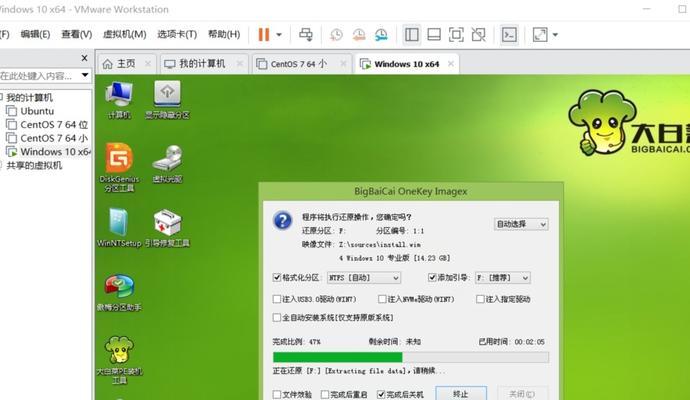Enable 注入USB3.0驱动 (WIN7) checkbox

tap(277, 299)
